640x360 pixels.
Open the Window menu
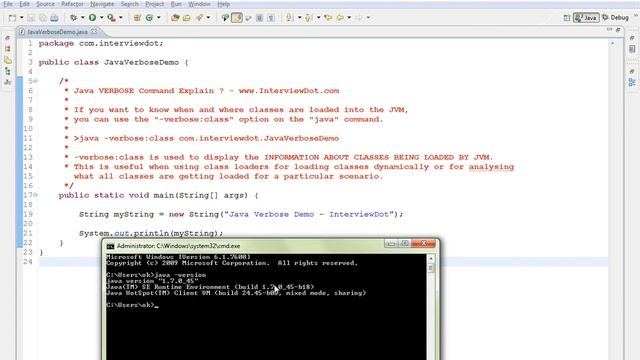coord(199,4)
